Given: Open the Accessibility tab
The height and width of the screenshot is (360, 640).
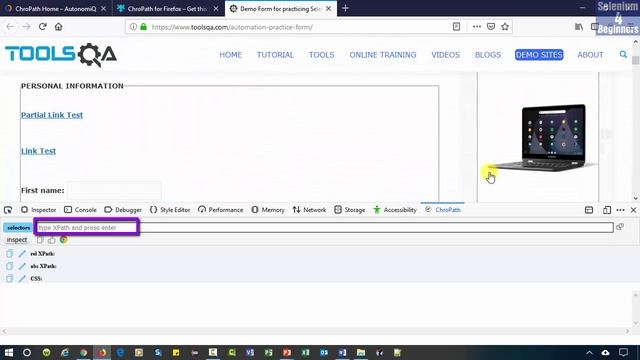Looking at the screenshot, I should coord(395,210).
